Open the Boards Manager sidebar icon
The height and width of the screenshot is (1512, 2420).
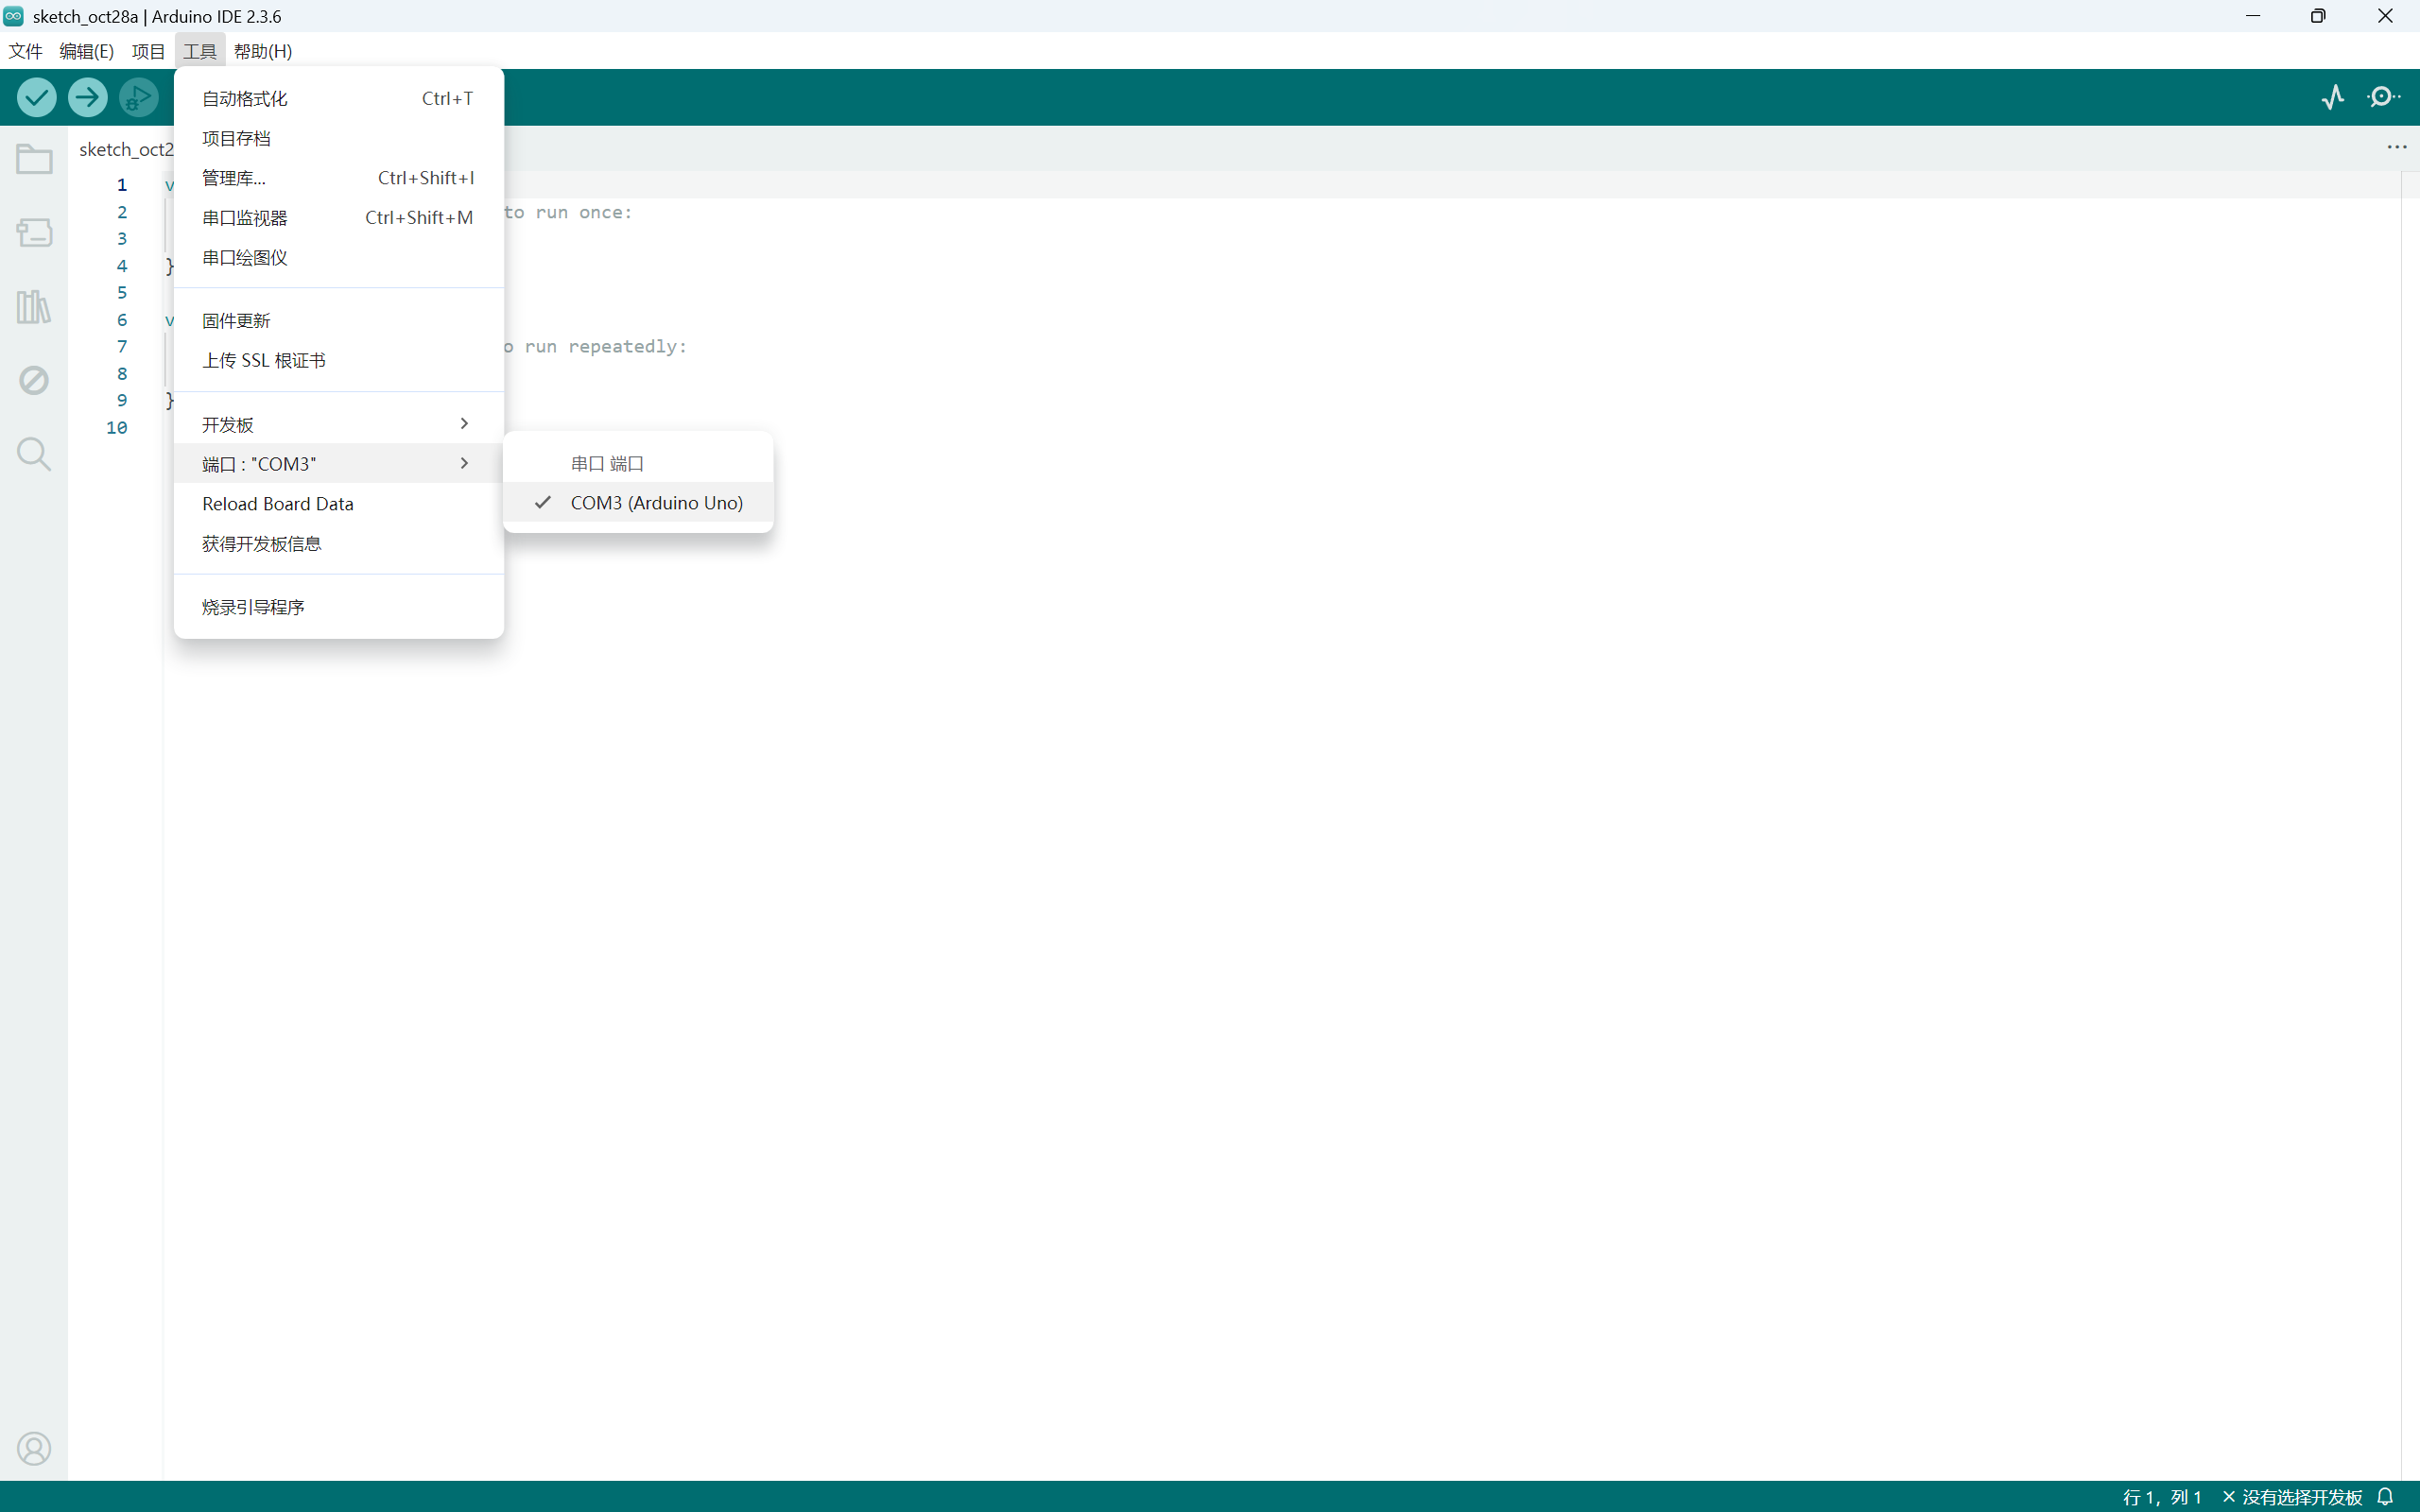click(x=34, y=233)
